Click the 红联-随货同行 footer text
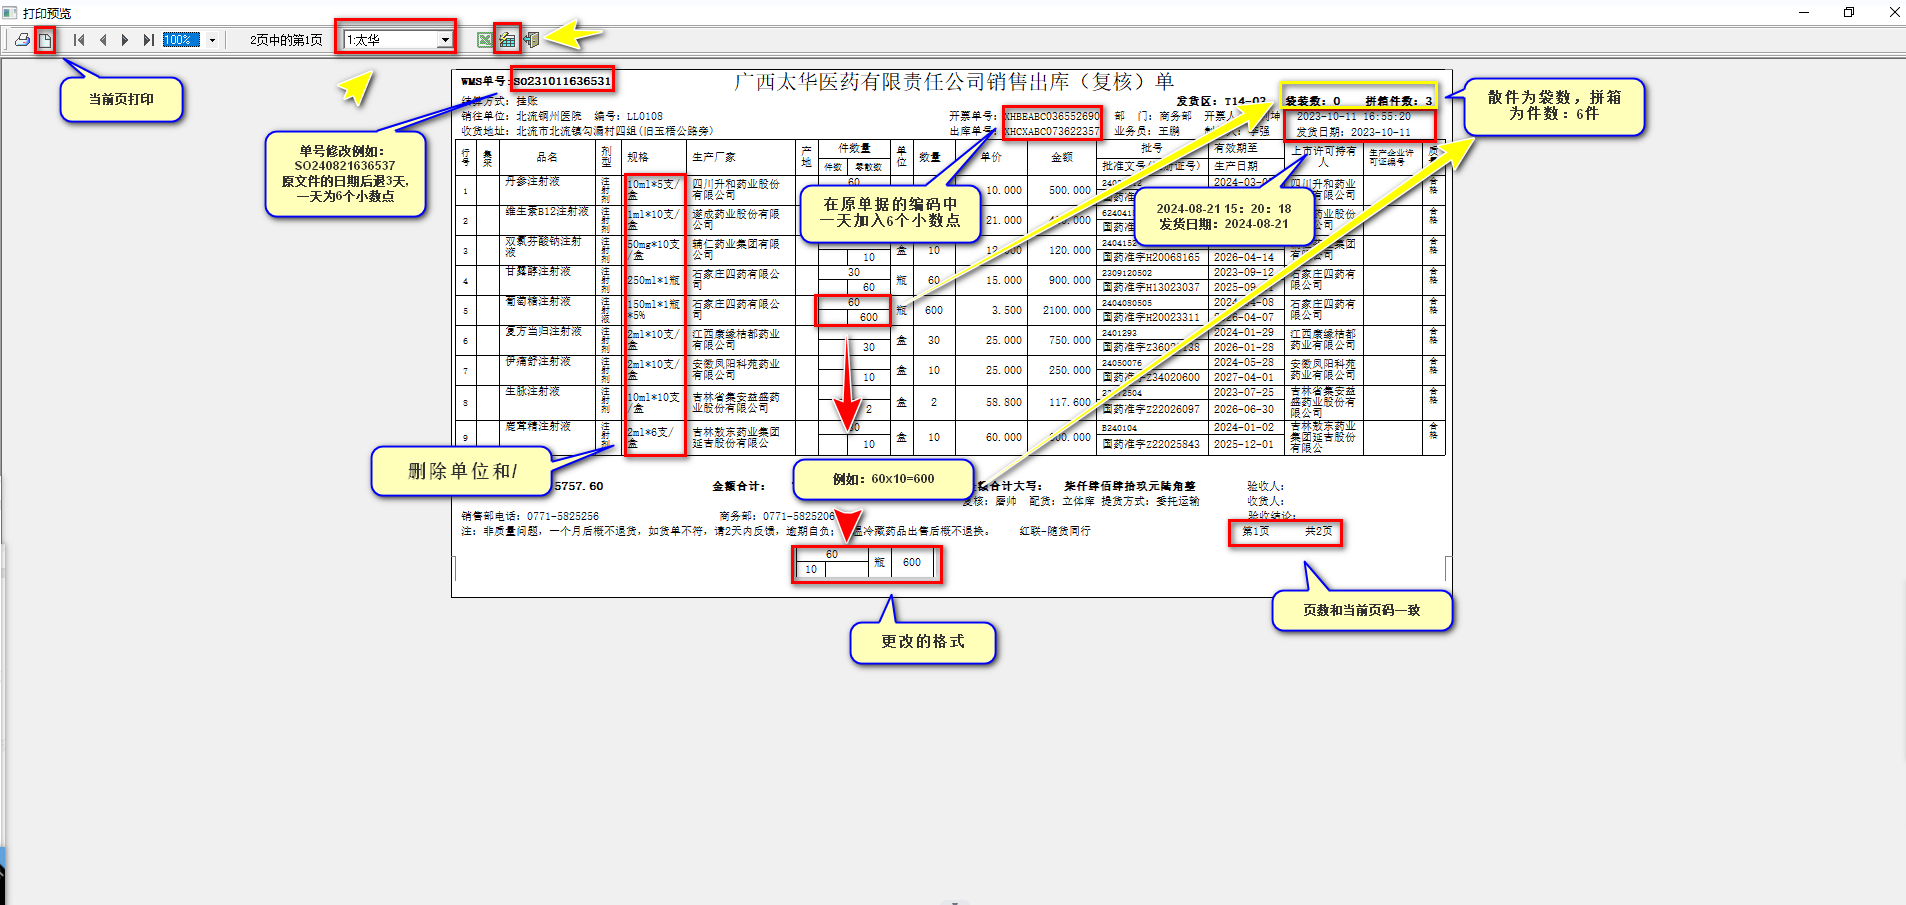This screenshot has width=1906, height=905. point(1055,532)
